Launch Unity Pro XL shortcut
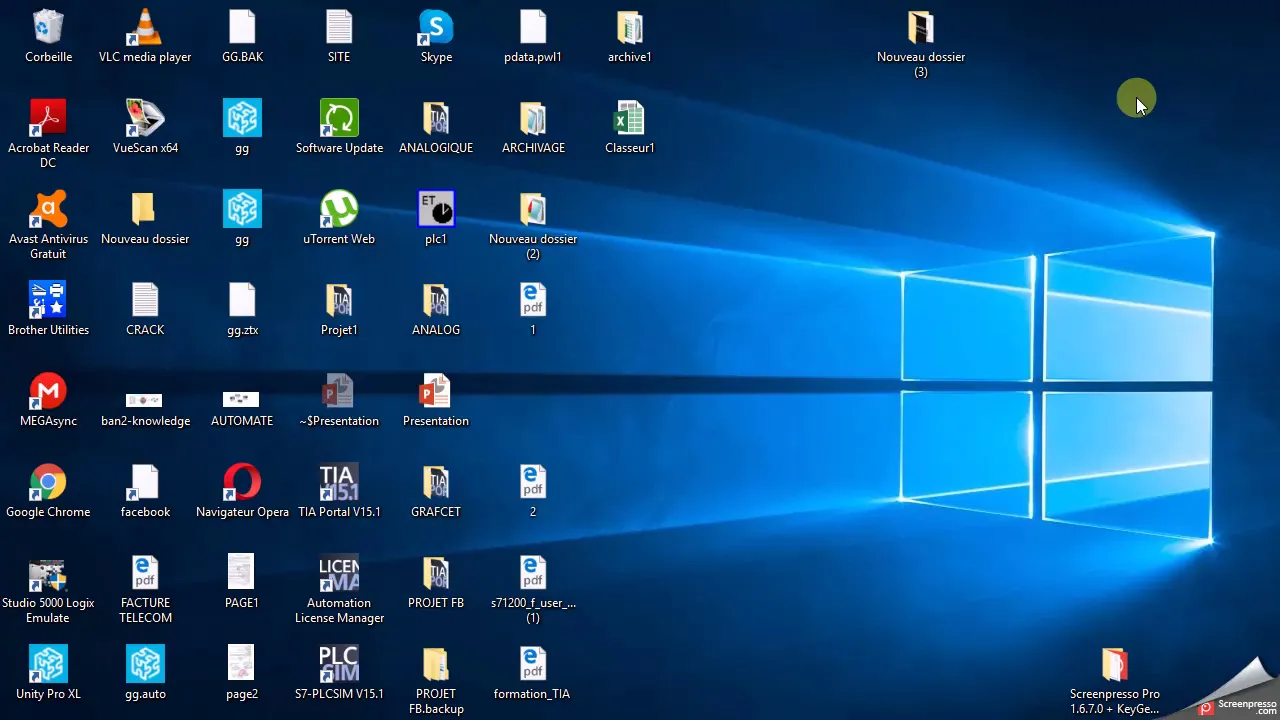1280x720 pixels. tap(48, 665)
